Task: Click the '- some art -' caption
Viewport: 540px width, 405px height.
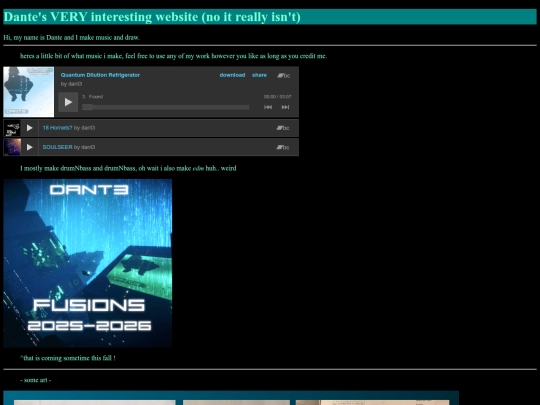Action: click(x=36, y=380)
